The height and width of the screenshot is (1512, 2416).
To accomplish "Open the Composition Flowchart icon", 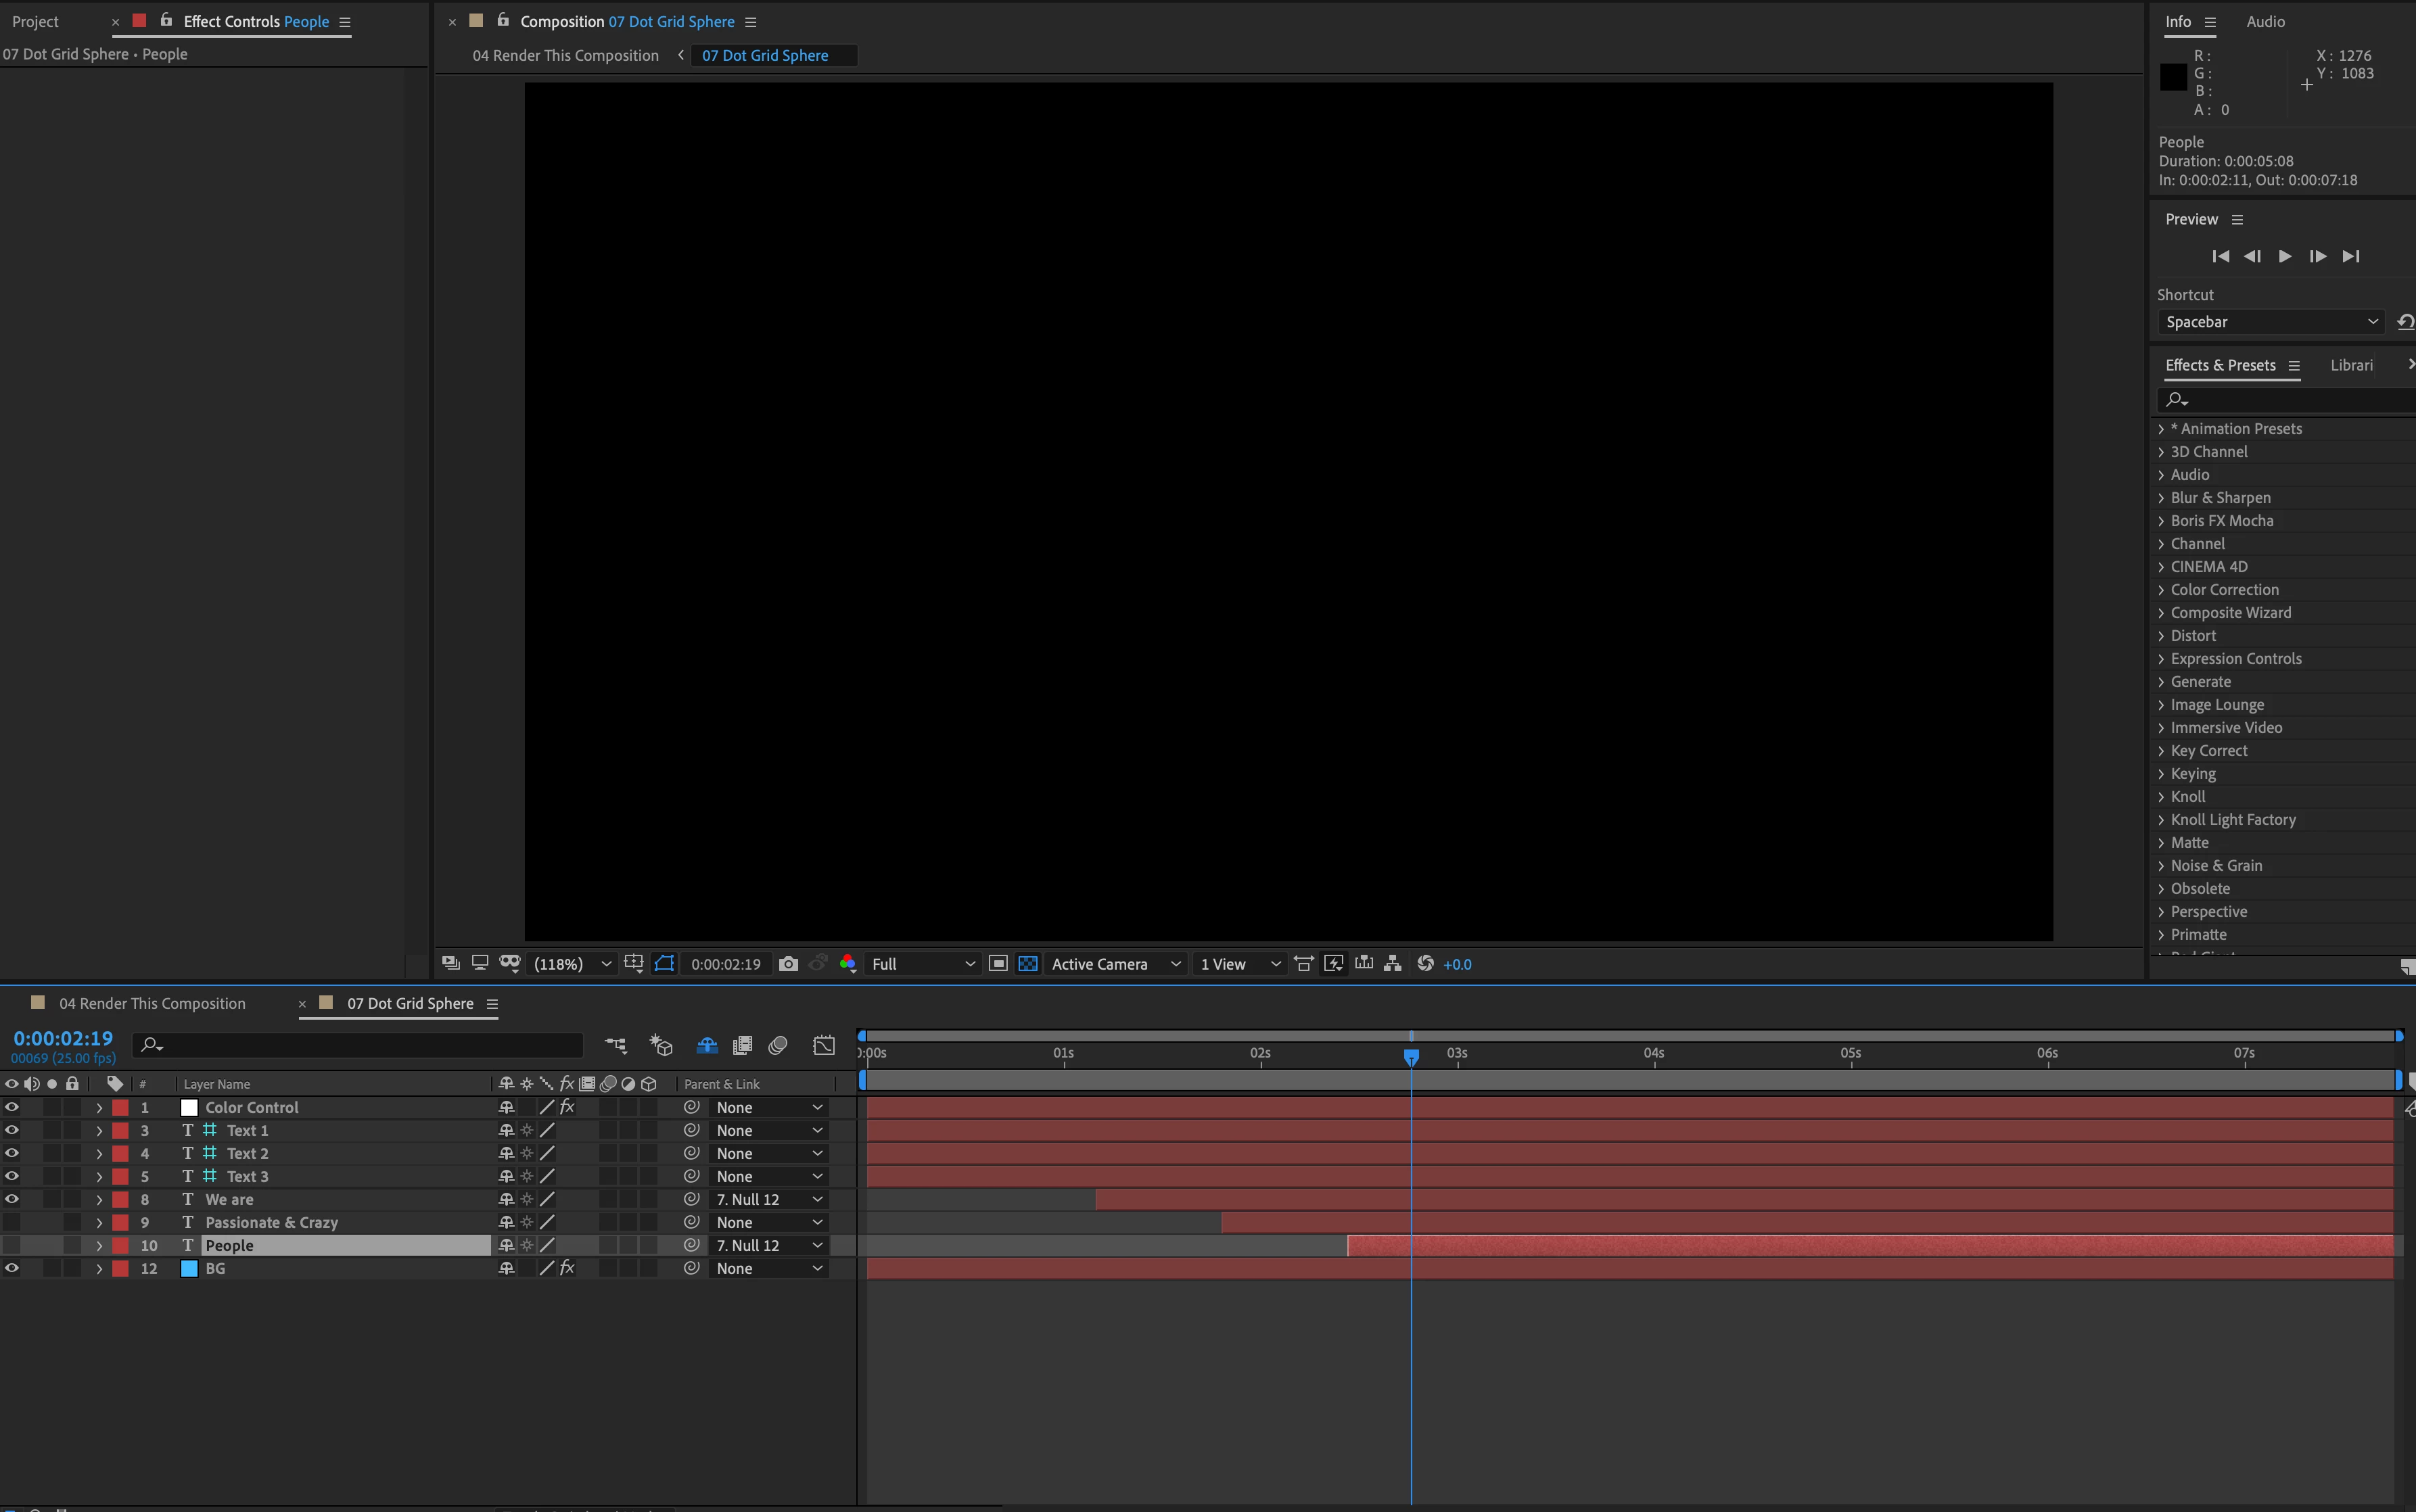I will click(1392, 964).
